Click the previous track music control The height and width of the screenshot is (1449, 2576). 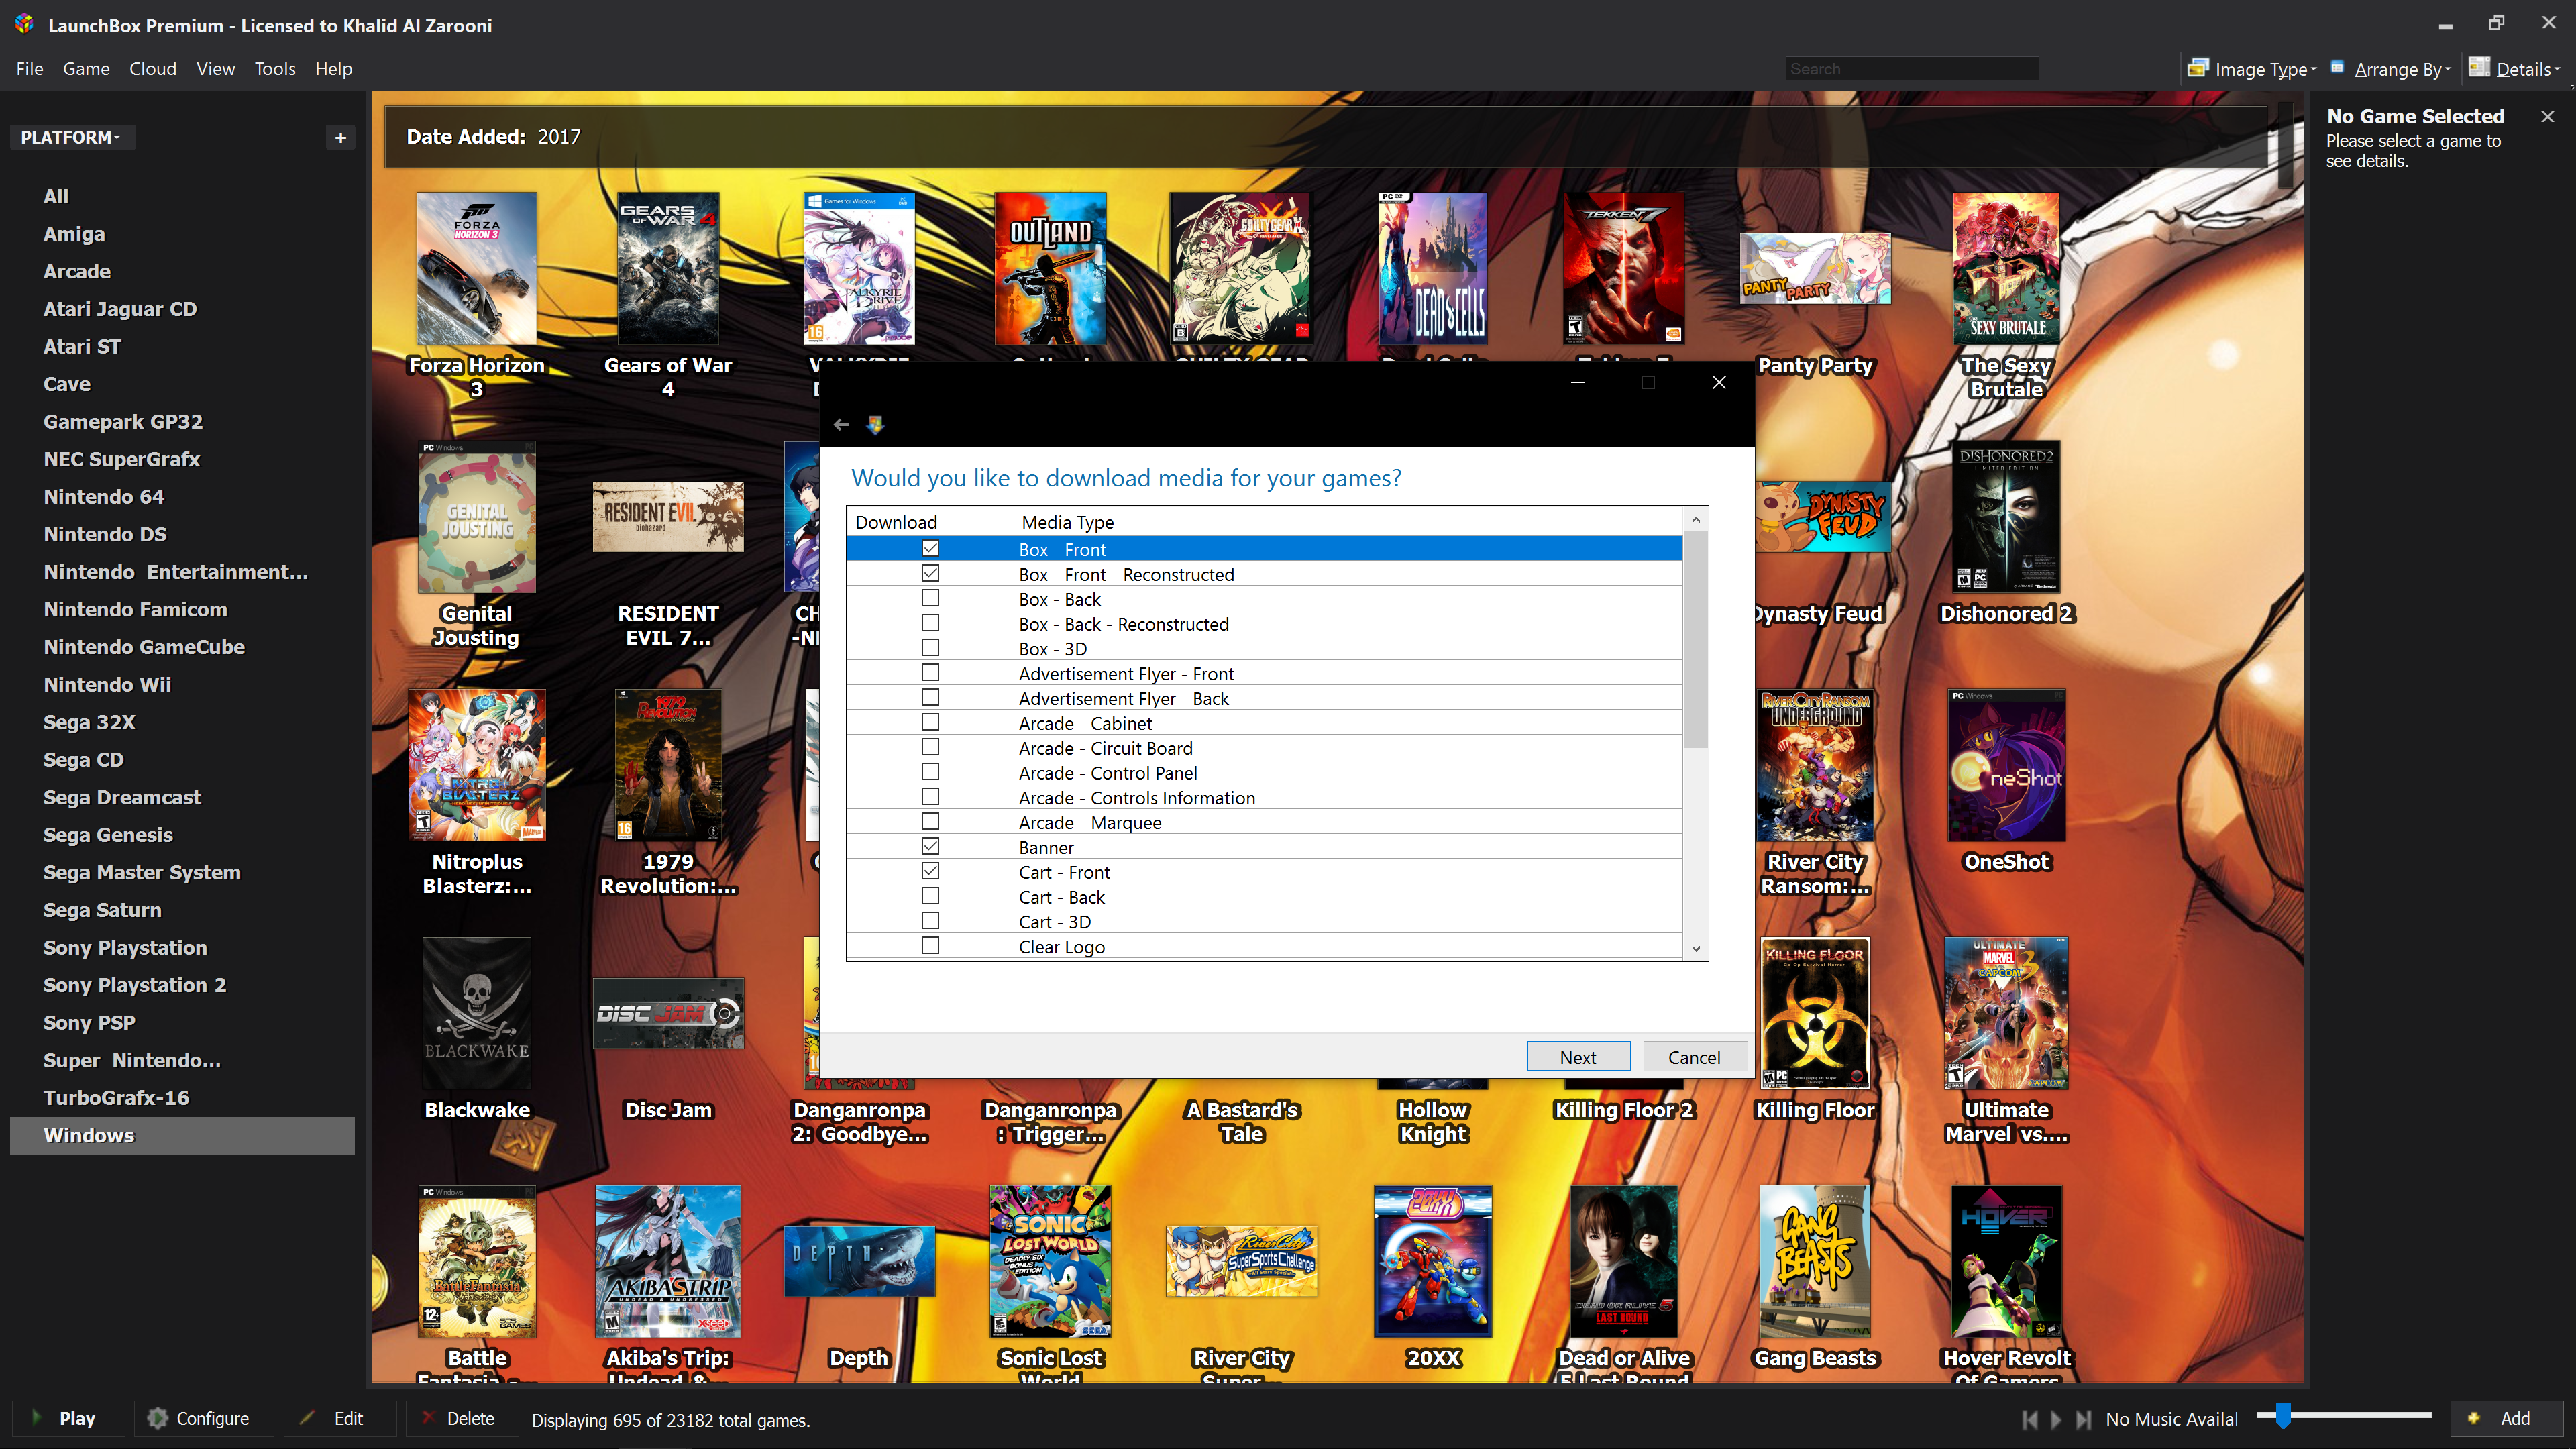click(x=2029, y=1419)
